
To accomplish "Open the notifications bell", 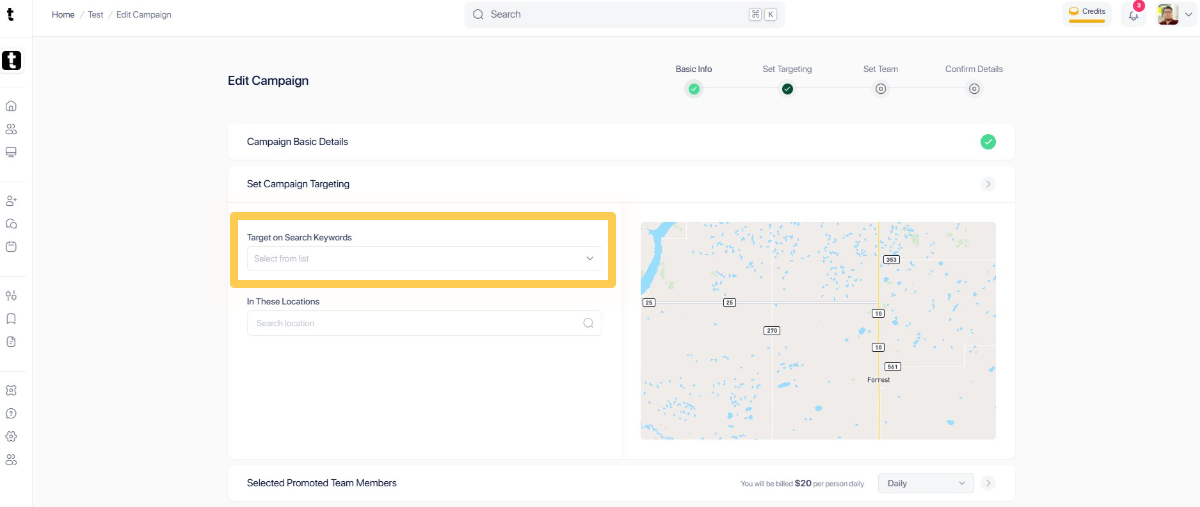I will tap(1133, 15).
